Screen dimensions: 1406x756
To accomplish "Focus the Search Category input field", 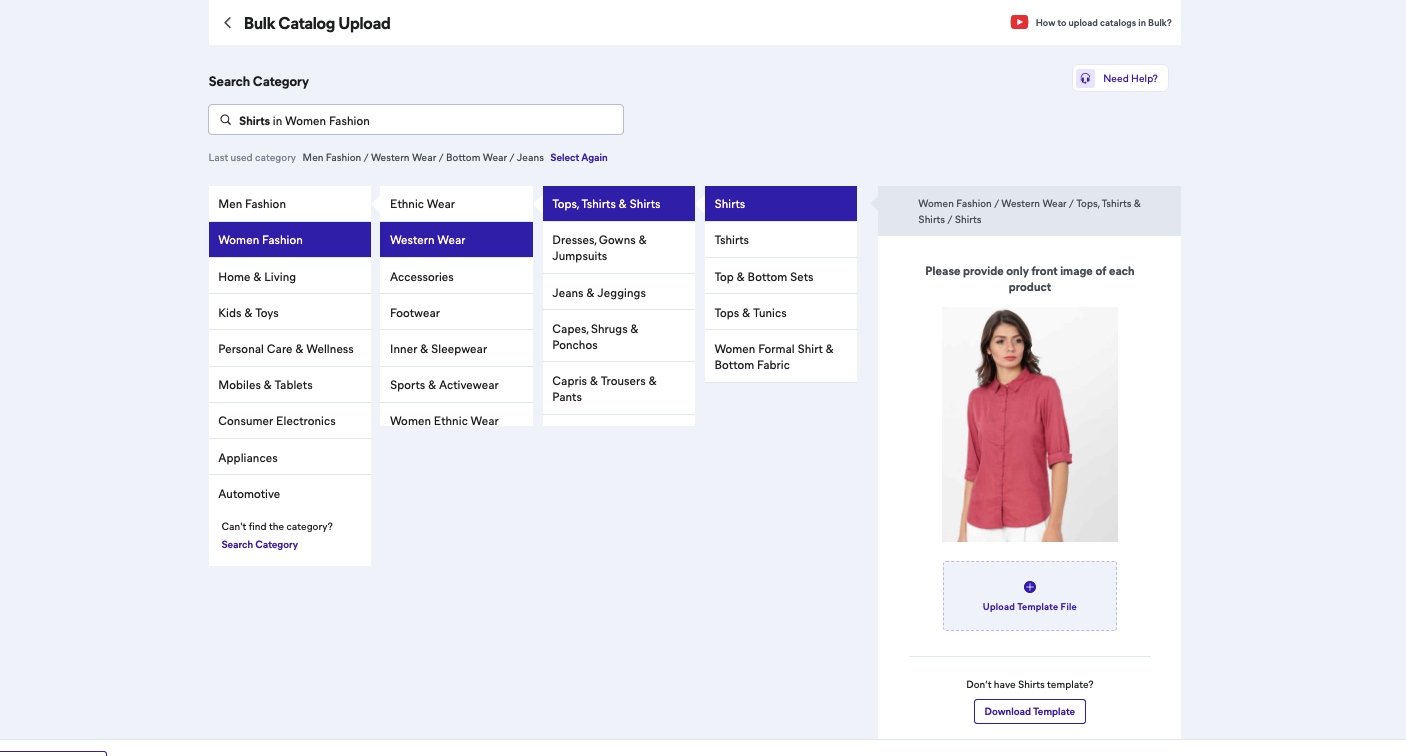I will (416, 120).
